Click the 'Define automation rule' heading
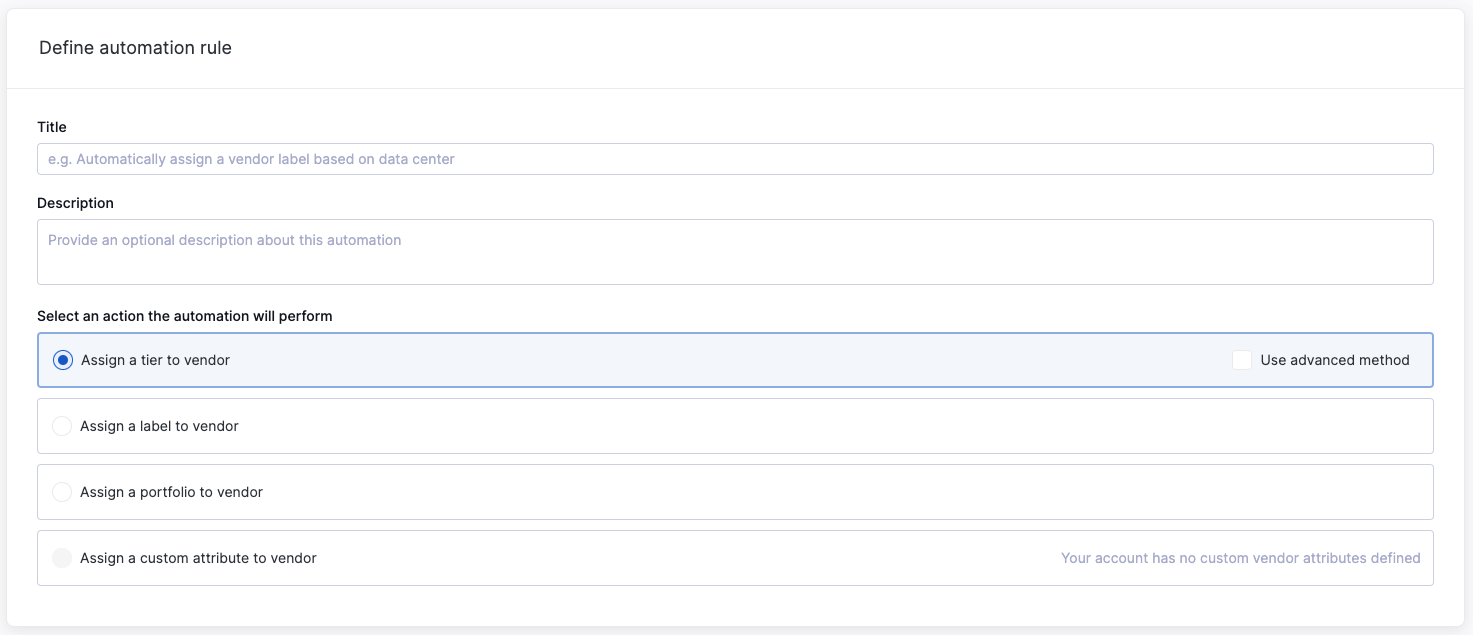 tap(135, 47)
